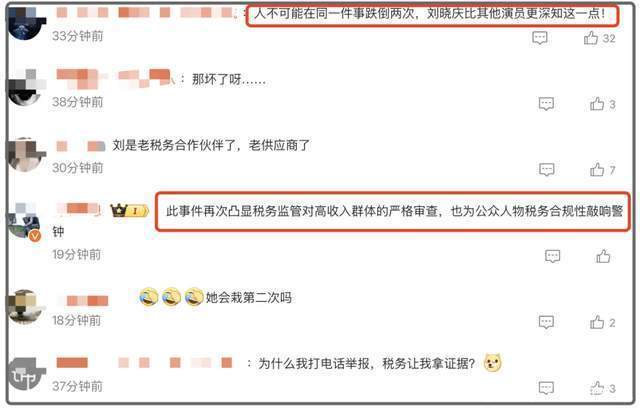The width and height of the screenshot is (640, 408).
Task: Open verified avatar of the 19分钟前 commenter
Action: (x=25, y=221)
